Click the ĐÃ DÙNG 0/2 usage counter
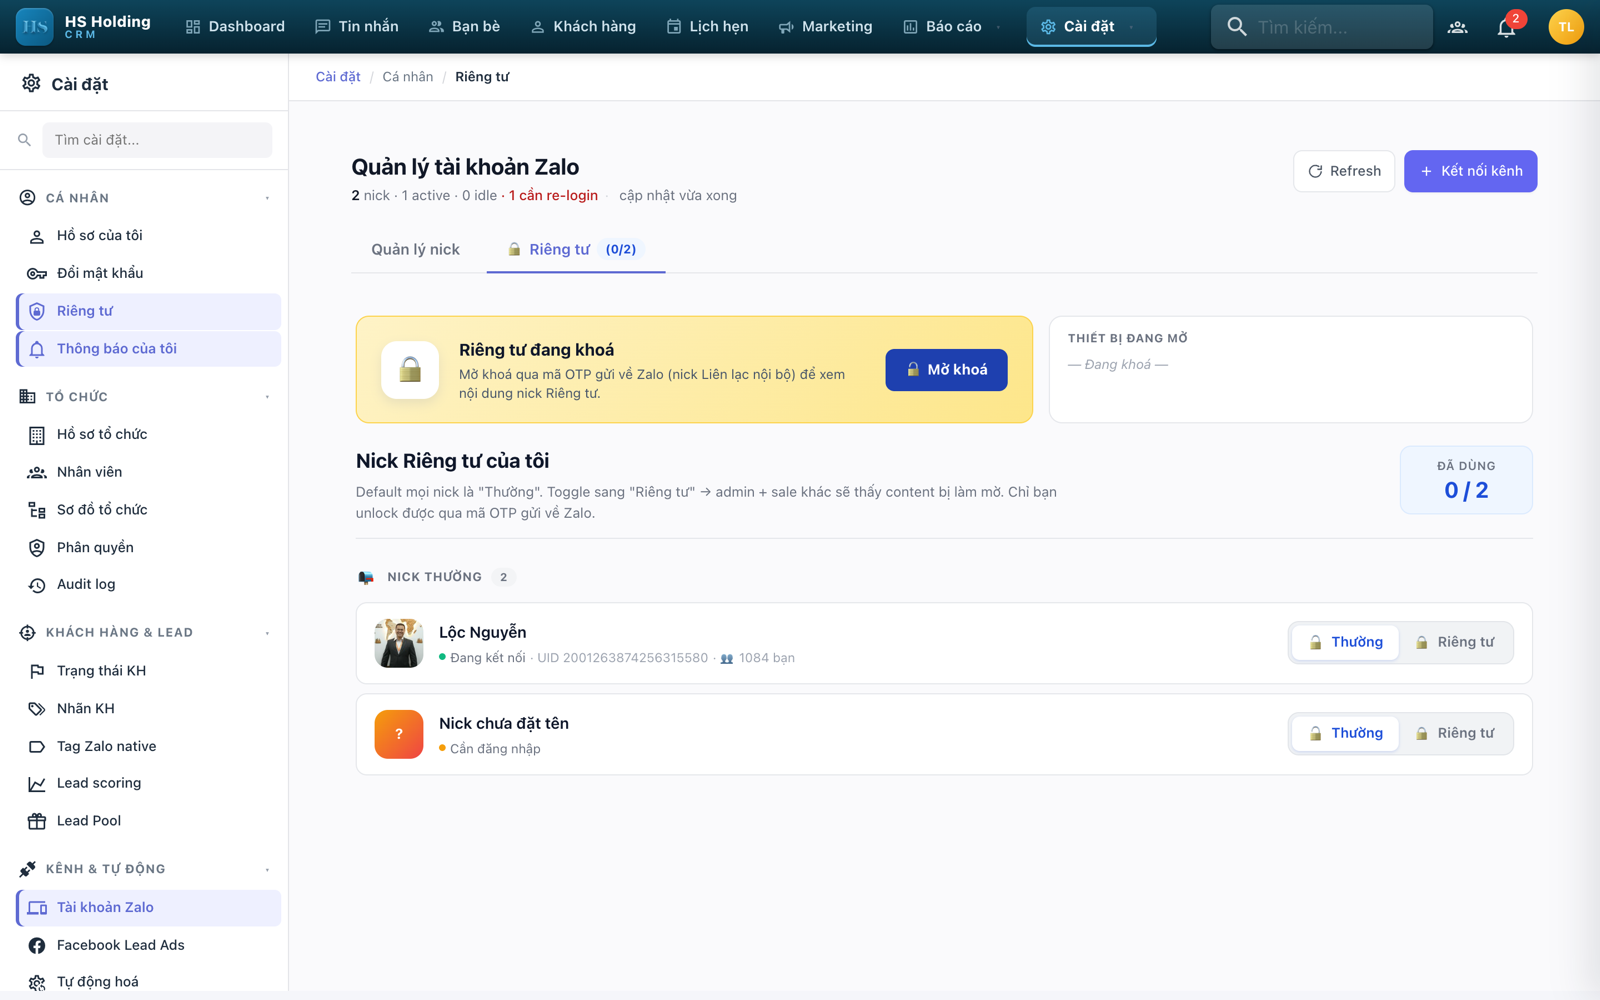This screenshot has width=1600, height=1000. 1466,480
